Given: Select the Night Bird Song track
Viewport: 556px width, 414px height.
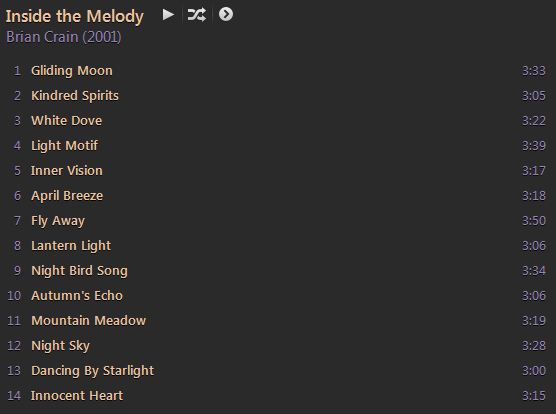Looking at the screenshot, I should pos(278,270).
